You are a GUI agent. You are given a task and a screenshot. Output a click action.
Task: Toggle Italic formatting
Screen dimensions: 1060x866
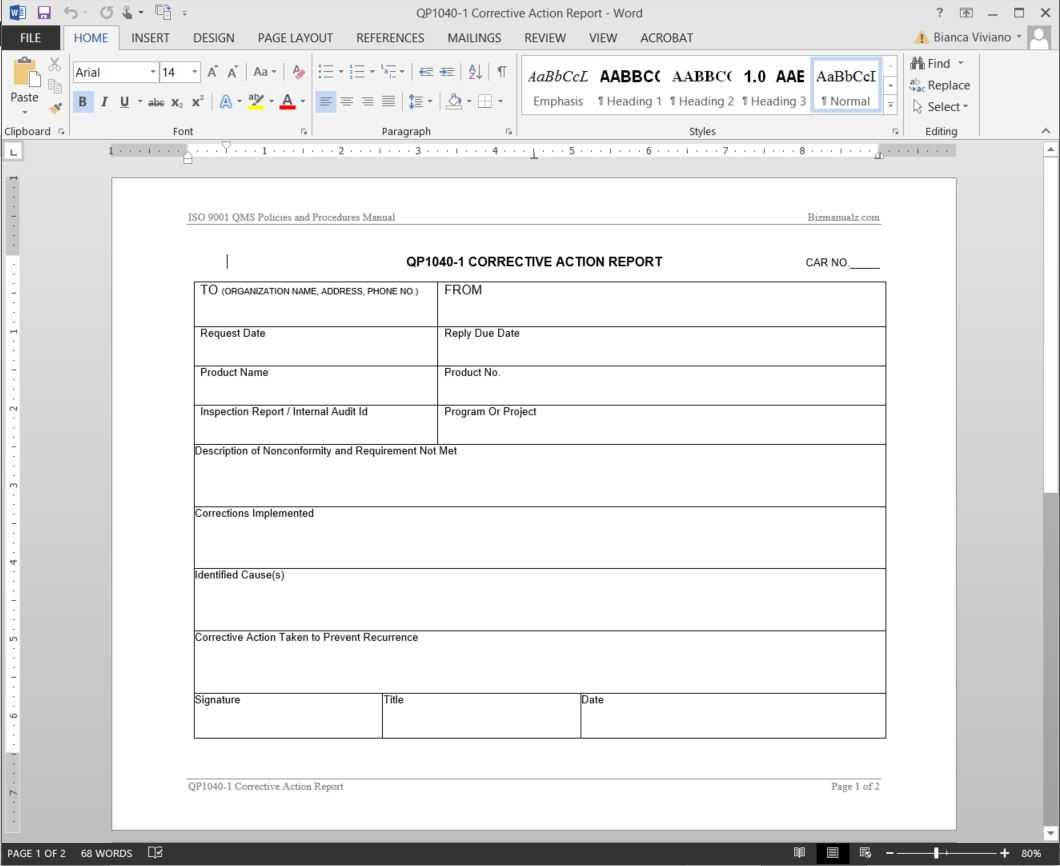tap(104, 101)
